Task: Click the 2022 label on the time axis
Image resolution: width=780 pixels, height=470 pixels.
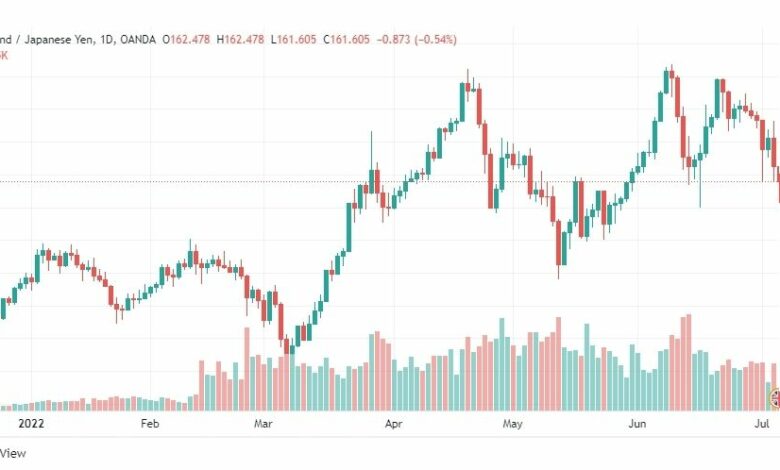Action: tap(31, 424)
